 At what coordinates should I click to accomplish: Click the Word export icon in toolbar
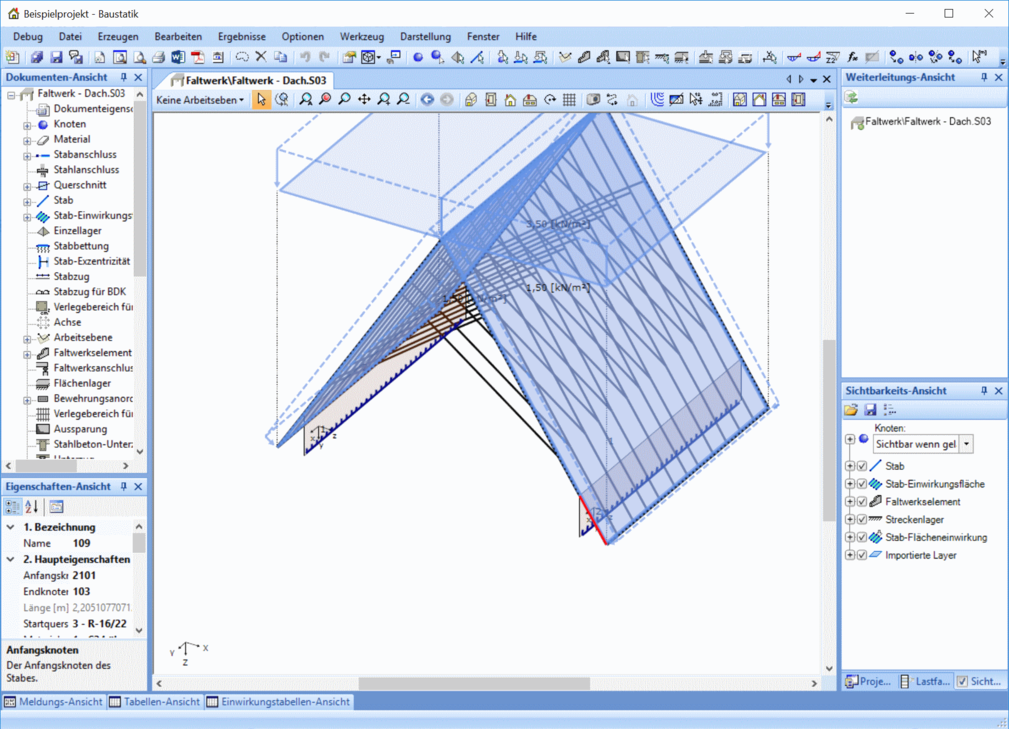[x=178, y=58]
